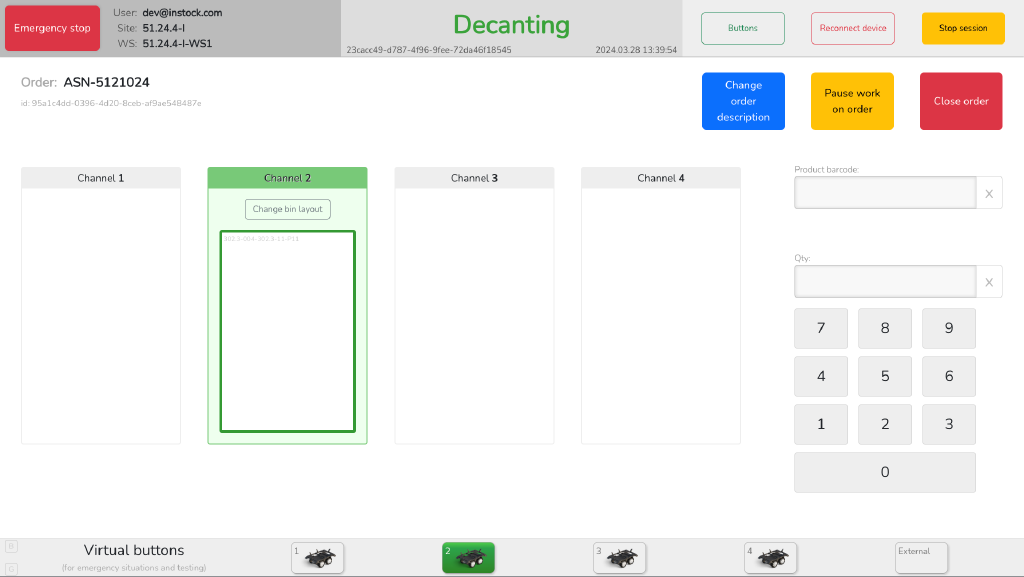Open the Channel 4 panel header
Viewport: 1024px width, 577px height.
pyautogui.click(x=661, y=178)
